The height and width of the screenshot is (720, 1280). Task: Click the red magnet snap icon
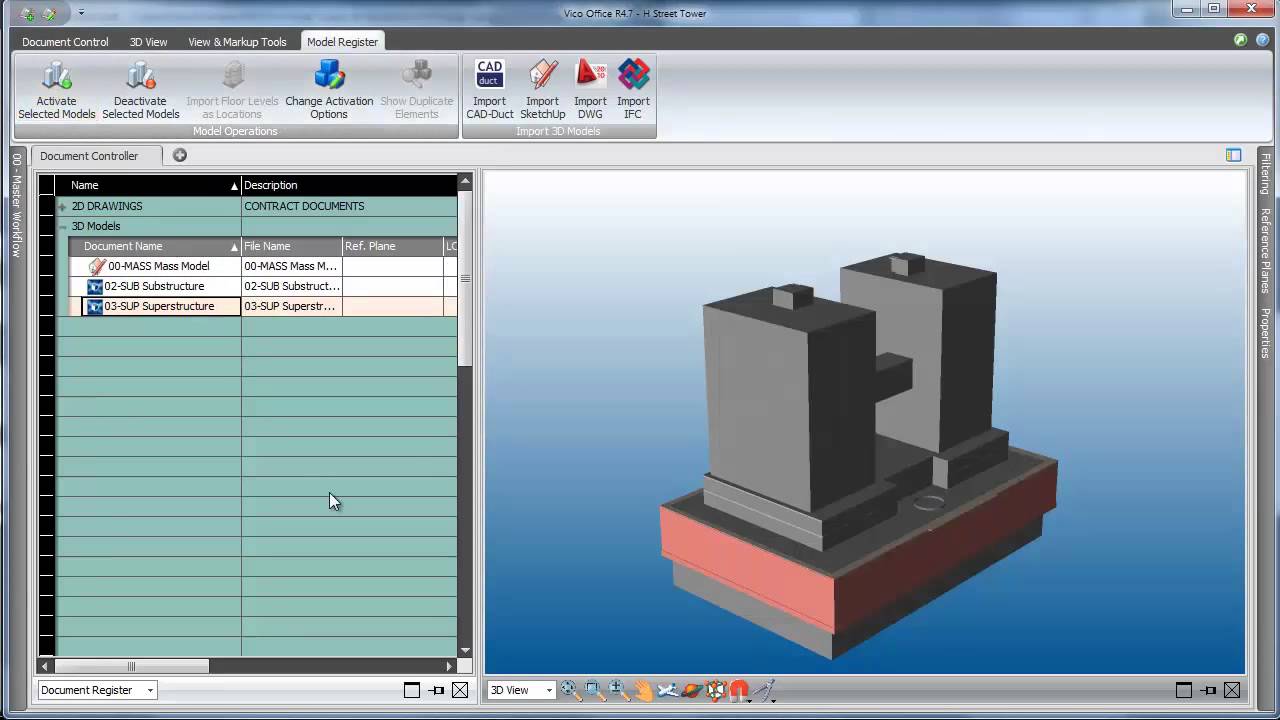tap(739, 690)
